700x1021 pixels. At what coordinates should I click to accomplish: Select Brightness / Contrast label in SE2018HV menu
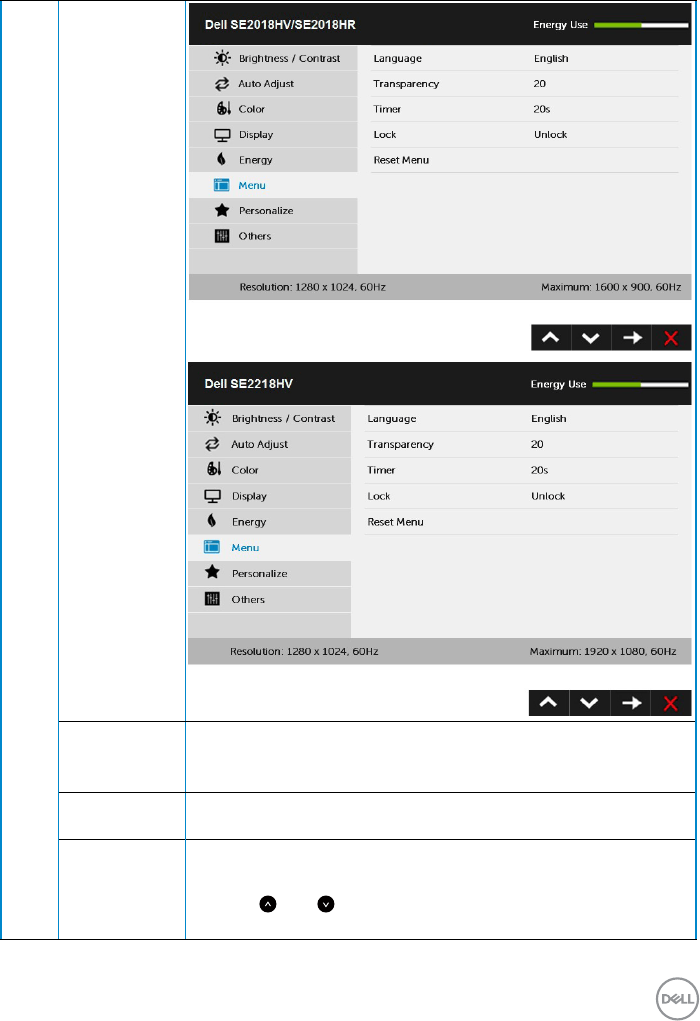[289, 59]
